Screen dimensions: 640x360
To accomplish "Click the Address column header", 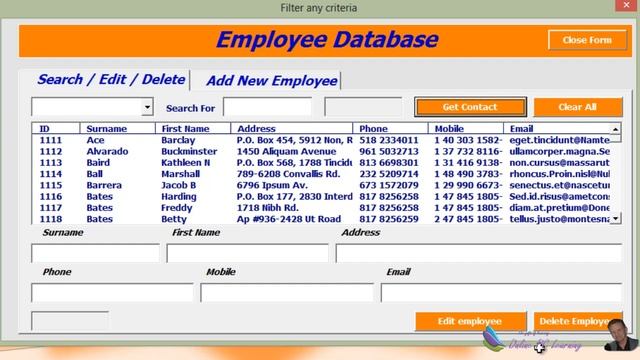I will [291, 129].
